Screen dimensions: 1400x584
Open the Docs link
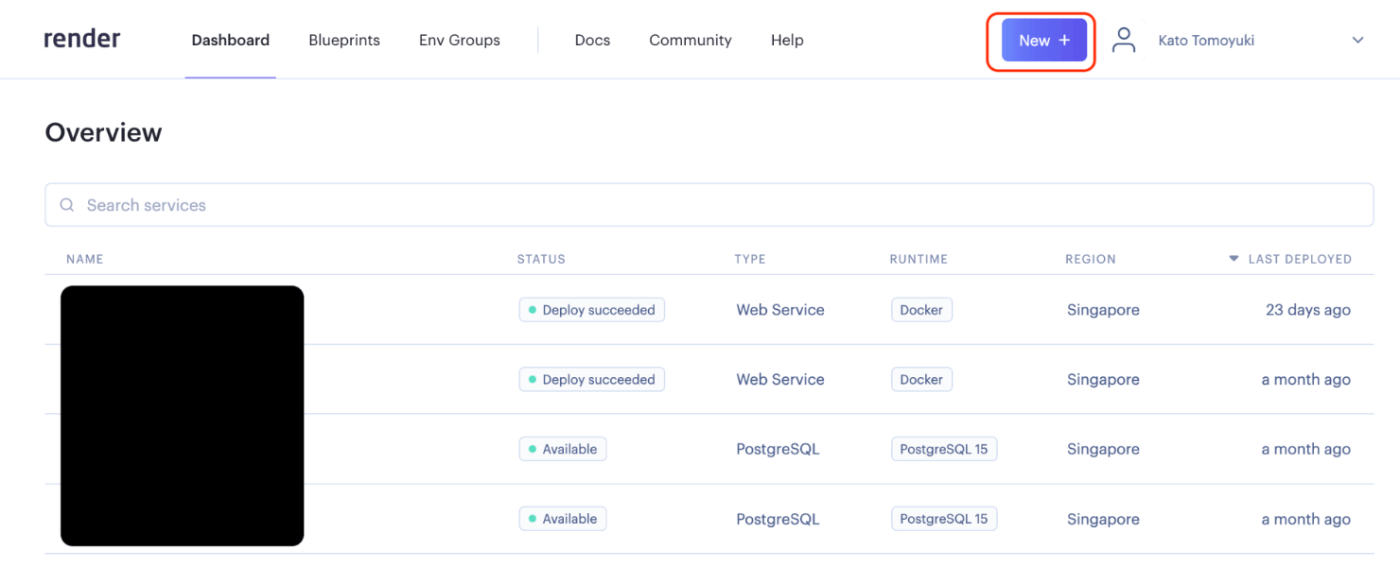pos(592,41)
